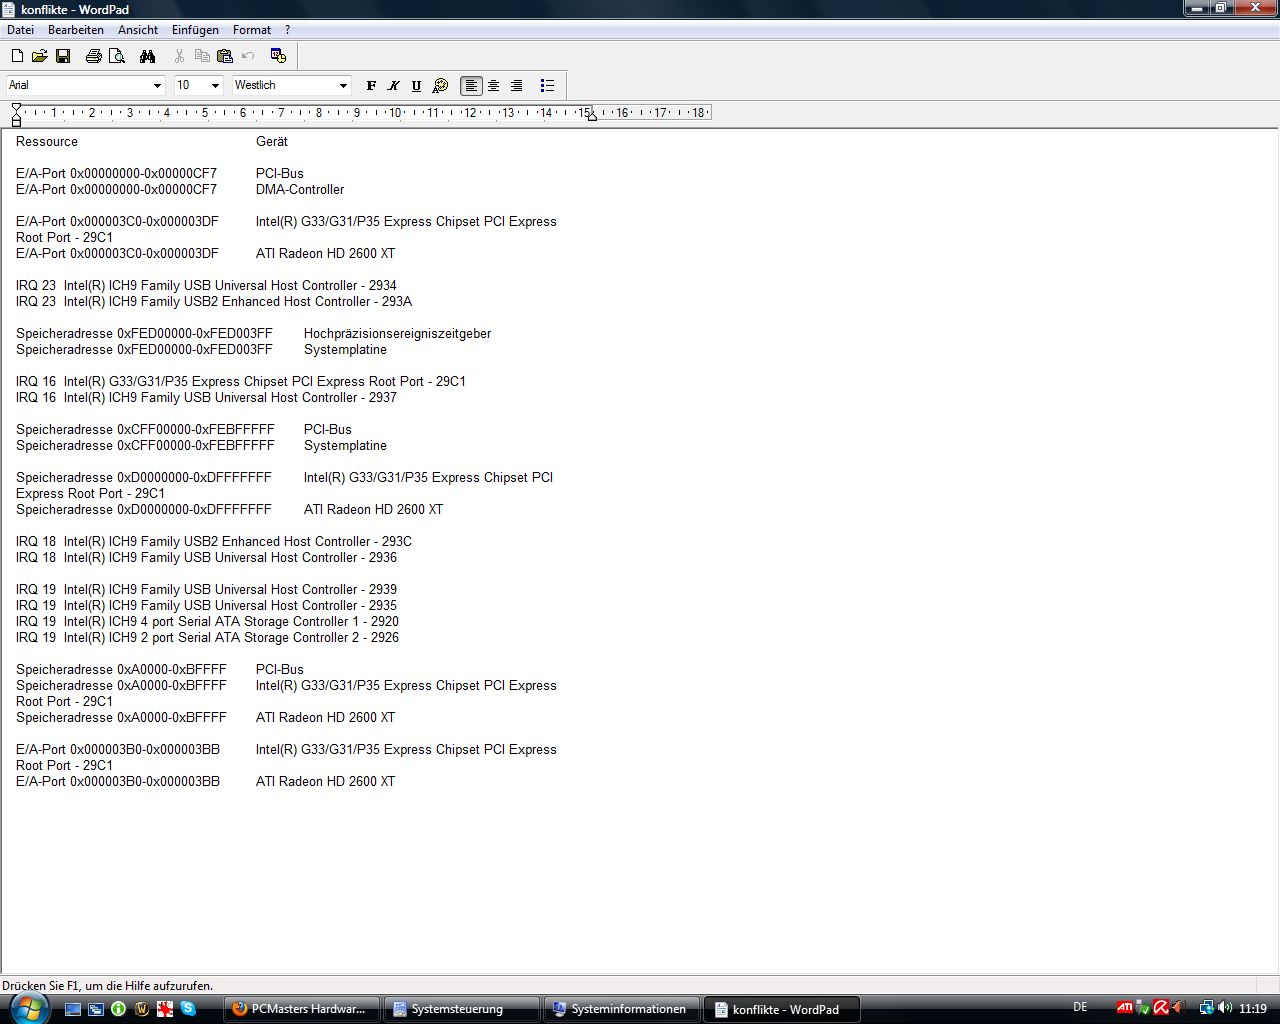Toggle italic formatting (K button)
The image size is (1280, 1024).
pyautogui.click(x=394, y=86)
